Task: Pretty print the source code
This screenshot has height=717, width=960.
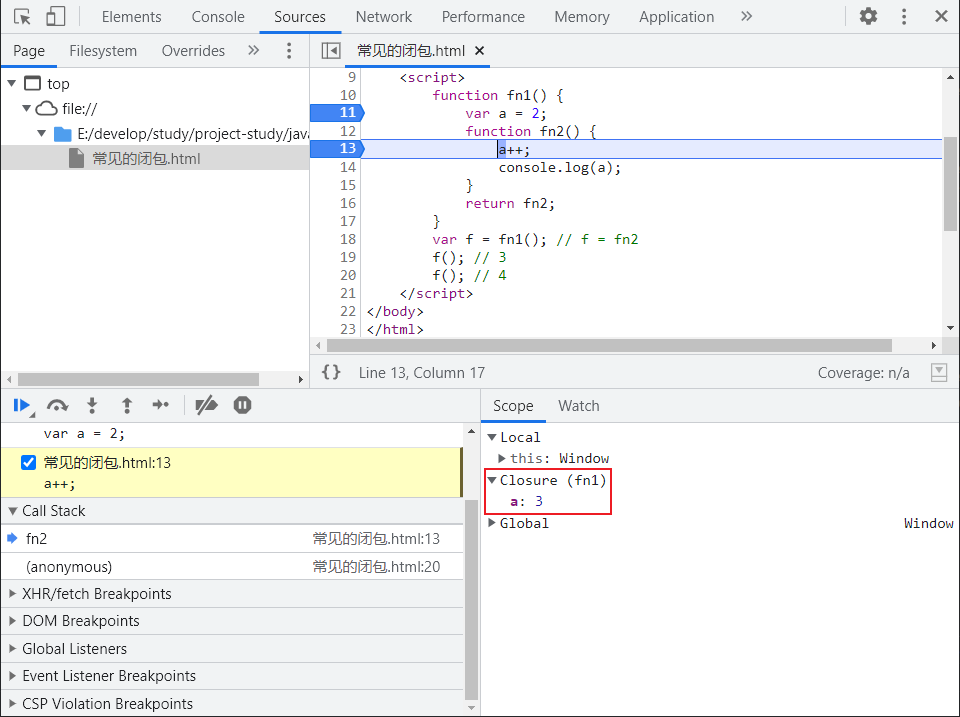Action: [x=331, y=372]
